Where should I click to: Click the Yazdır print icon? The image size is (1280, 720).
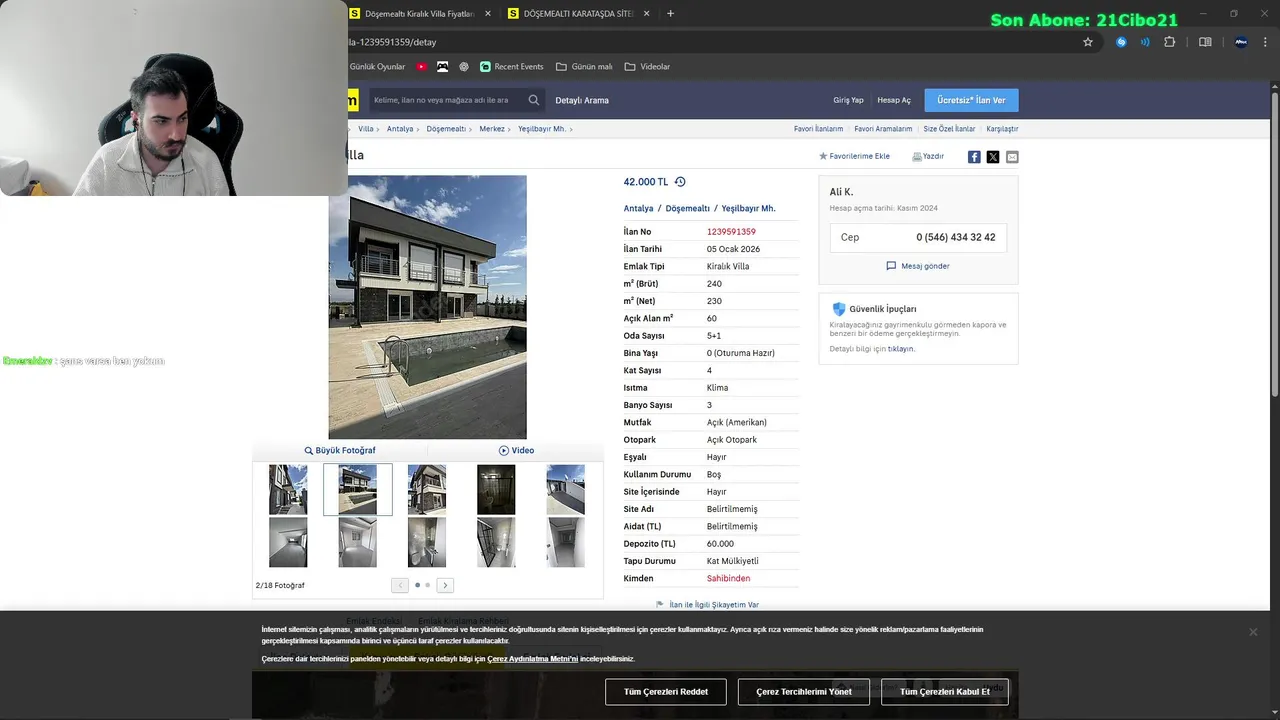pos(928,156)
